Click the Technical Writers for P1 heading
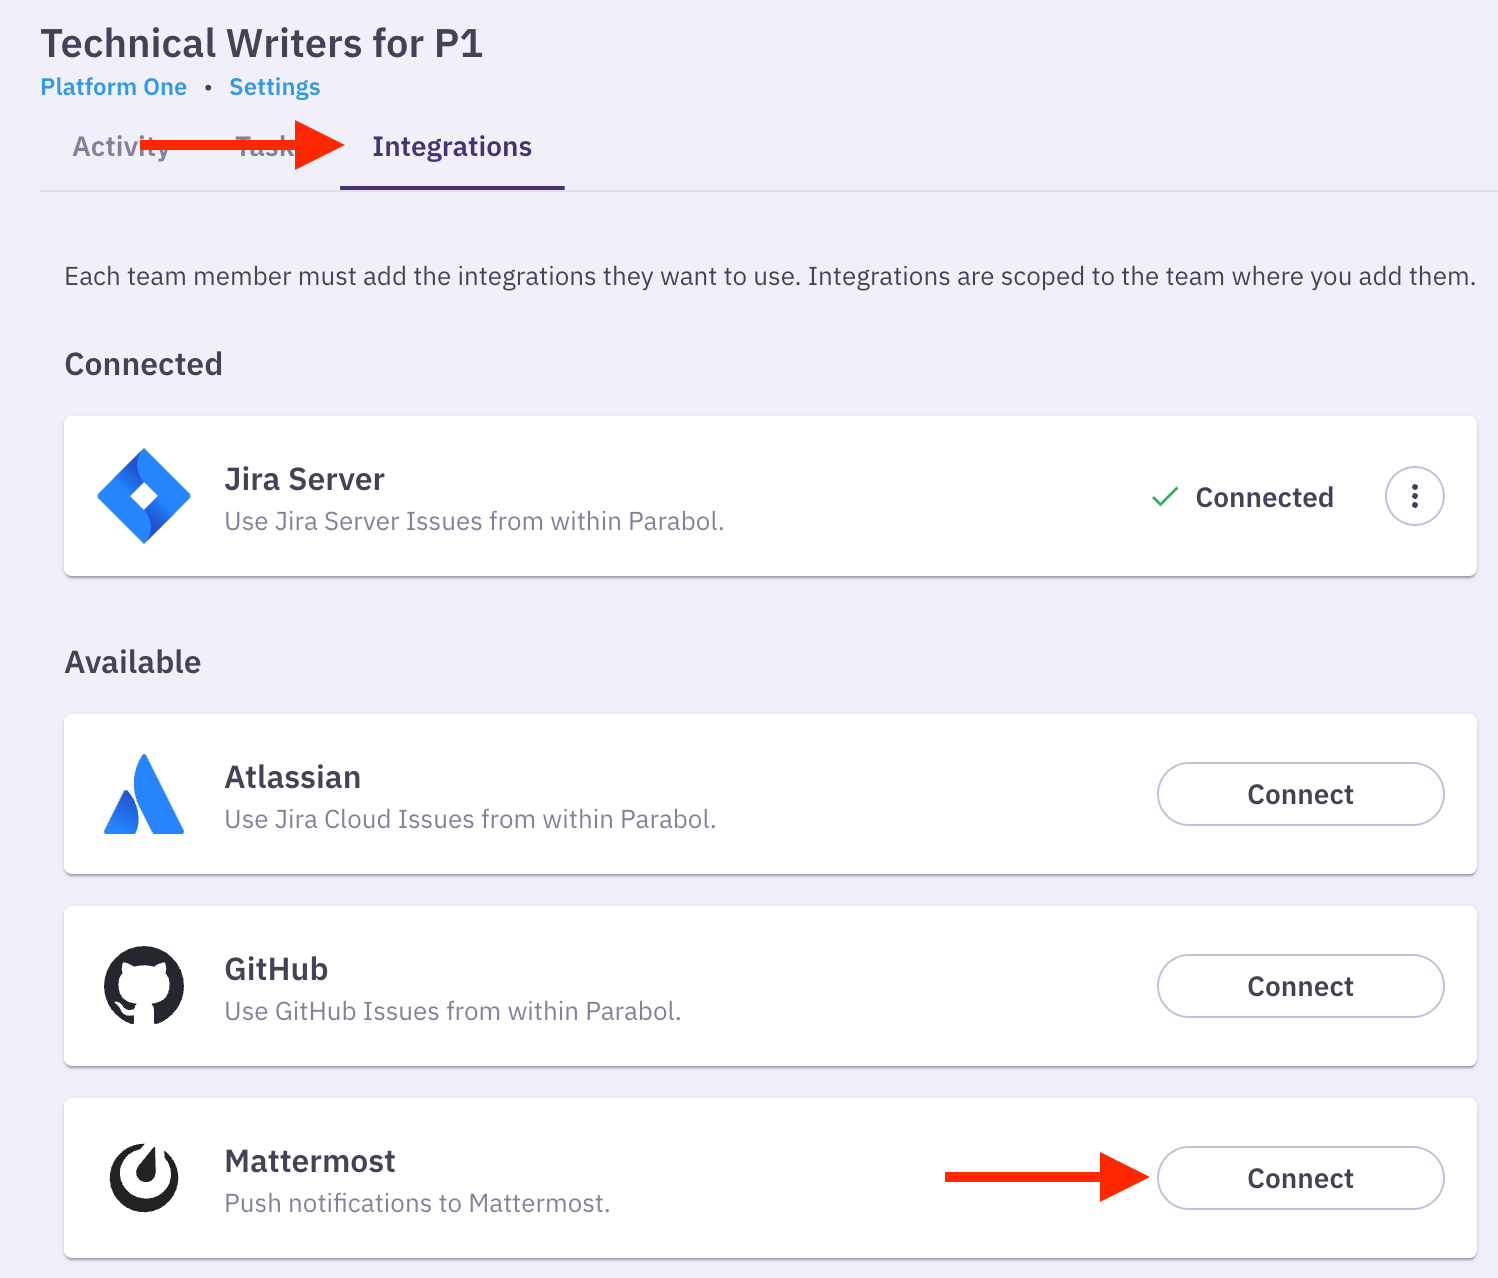 pyautogui.click(x=262, y=44)
